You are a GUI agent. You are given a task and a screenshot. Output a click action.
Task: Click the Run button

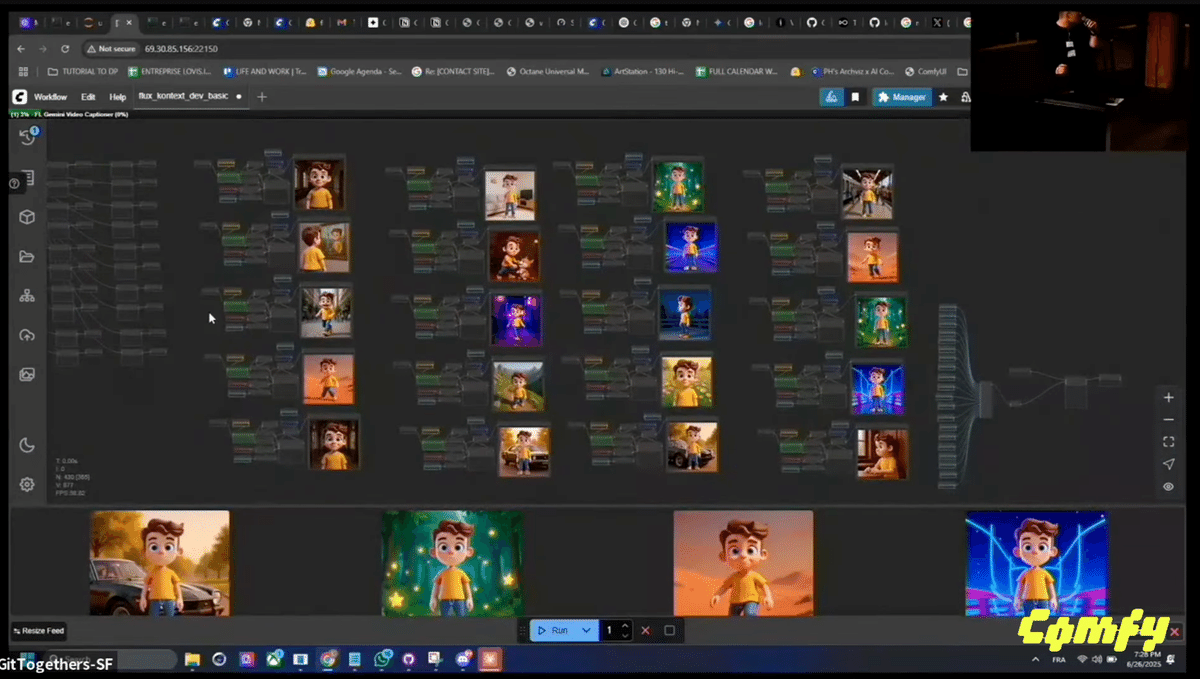point(552,630)
